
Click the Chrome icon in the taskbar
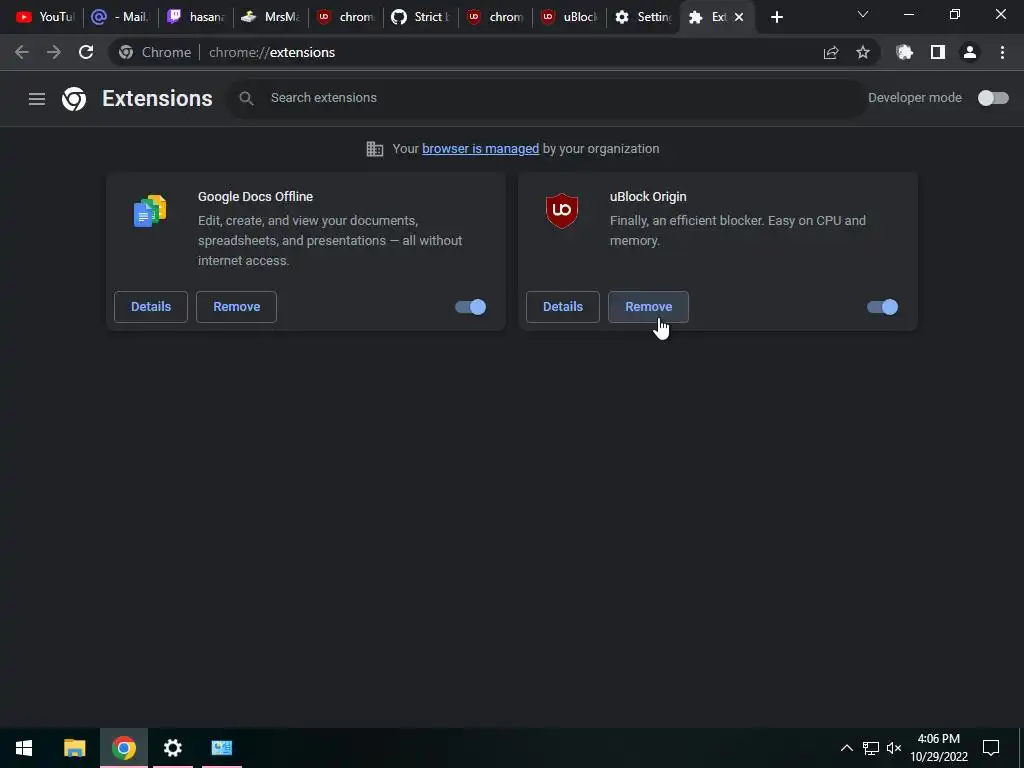(123, 748)
